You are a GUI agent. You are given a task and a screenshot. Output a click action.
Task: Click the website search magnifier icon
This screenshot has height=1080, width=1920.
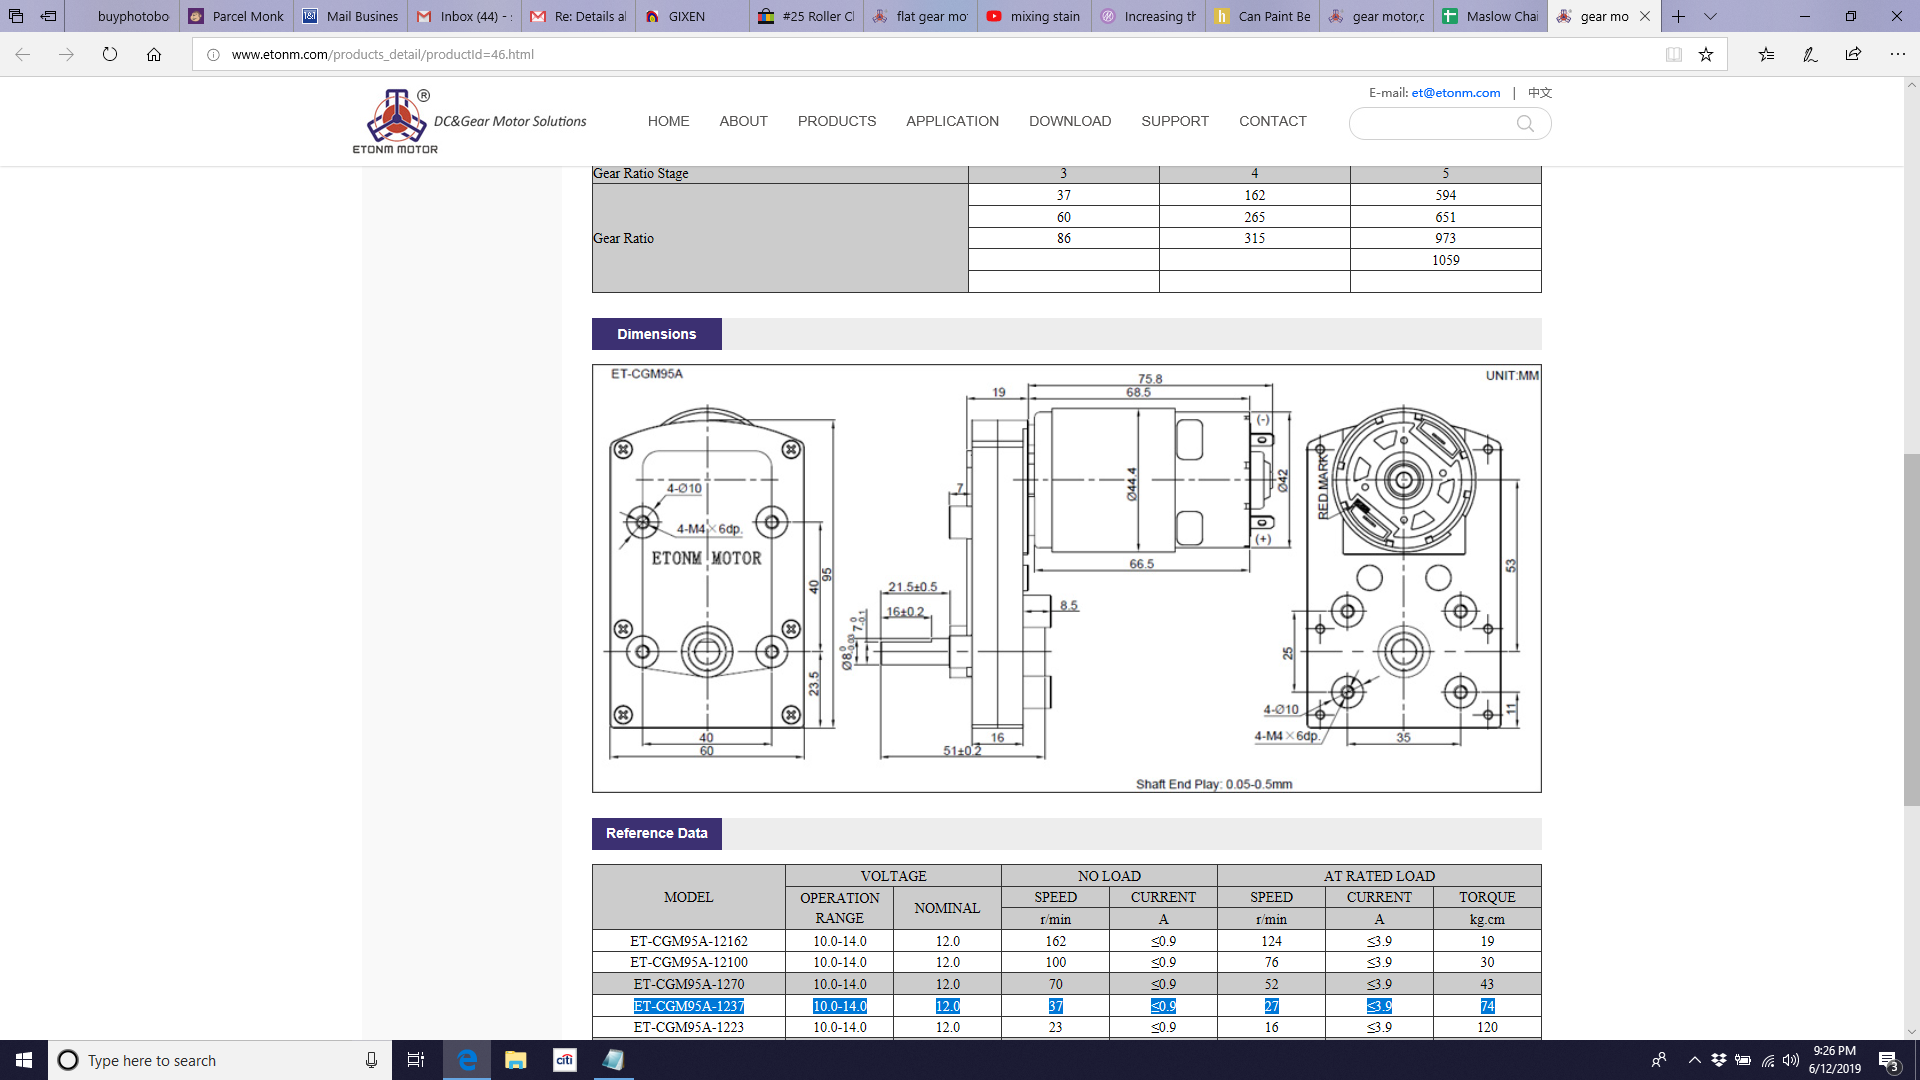click(x=1525, y=123)
